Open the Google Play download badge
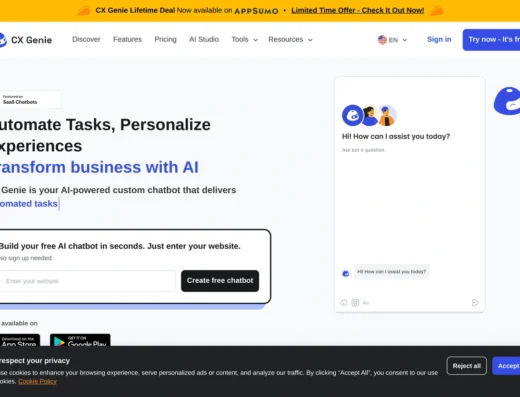 pos(80,340)
